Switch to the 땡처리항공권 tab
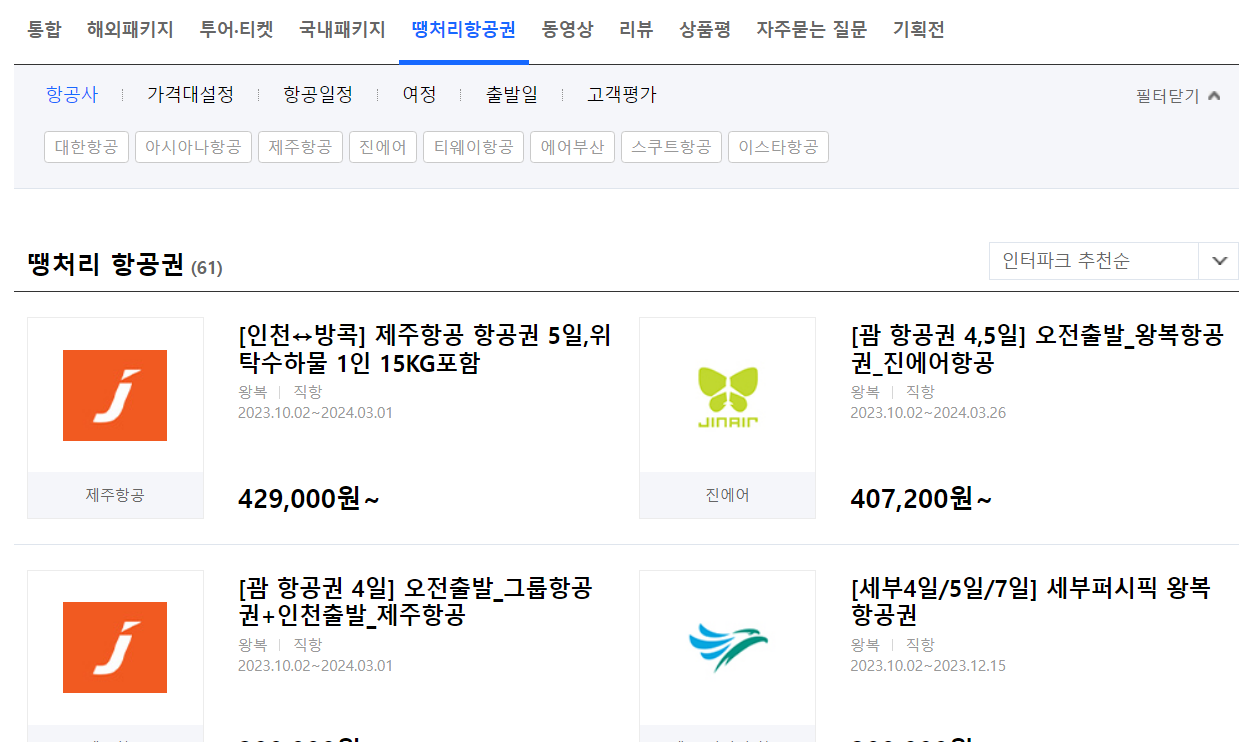1257x742 pixels. pyautogui.click(x=463, y=30)
